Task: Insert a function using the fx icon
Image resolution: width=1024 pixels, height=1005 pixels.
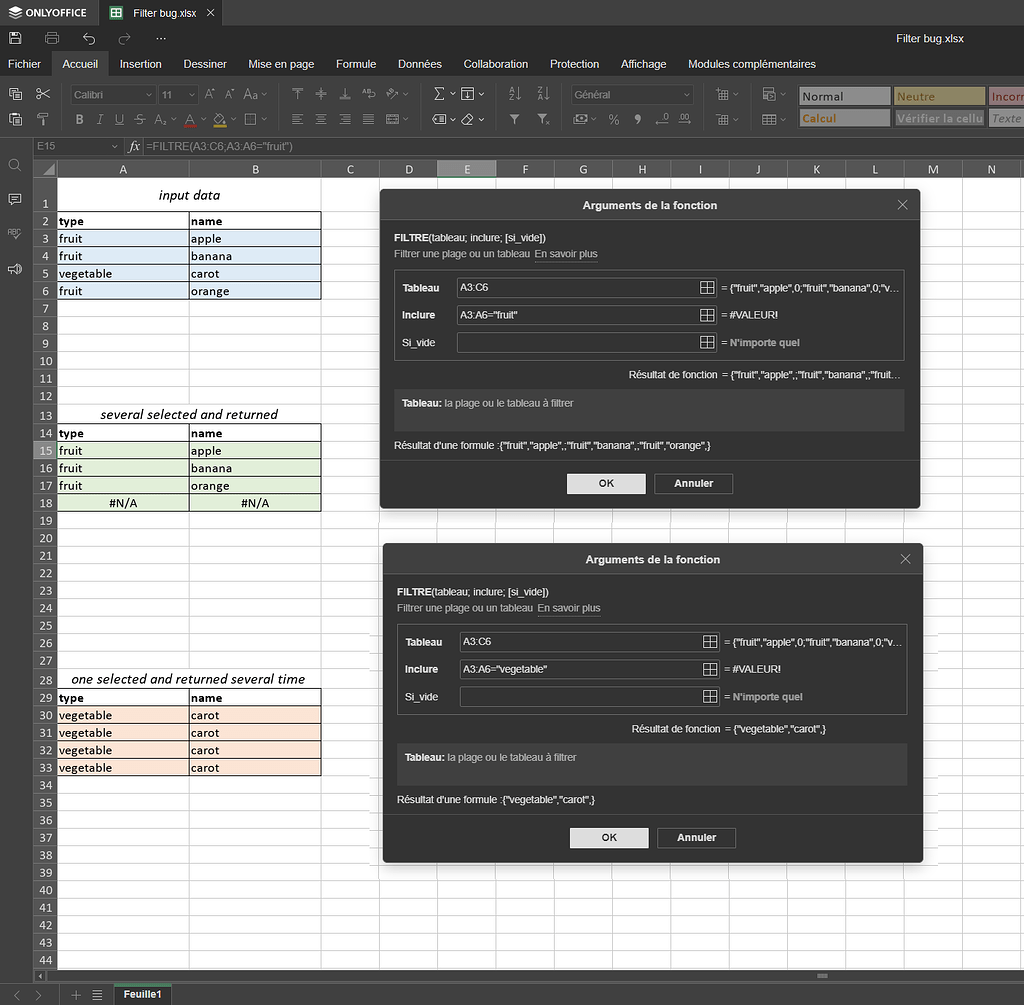Action: [x=134, y=145]
